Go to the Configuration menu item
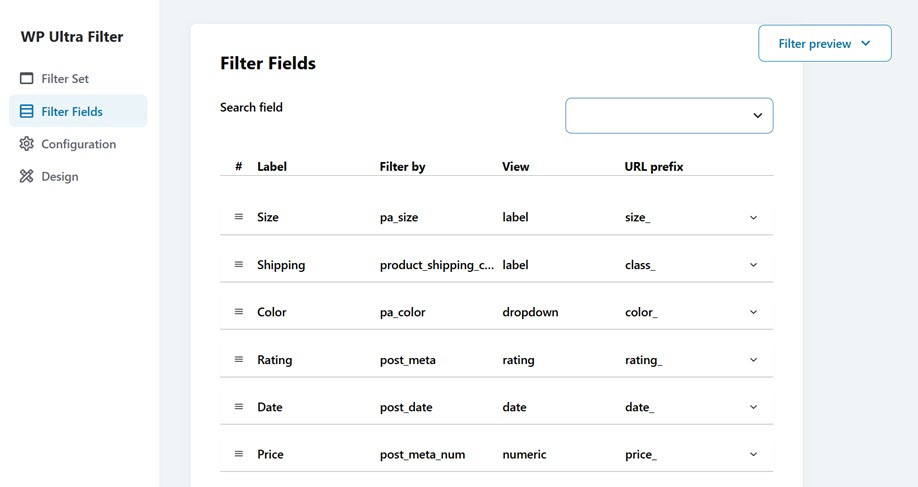 click(x=78, y=144)
